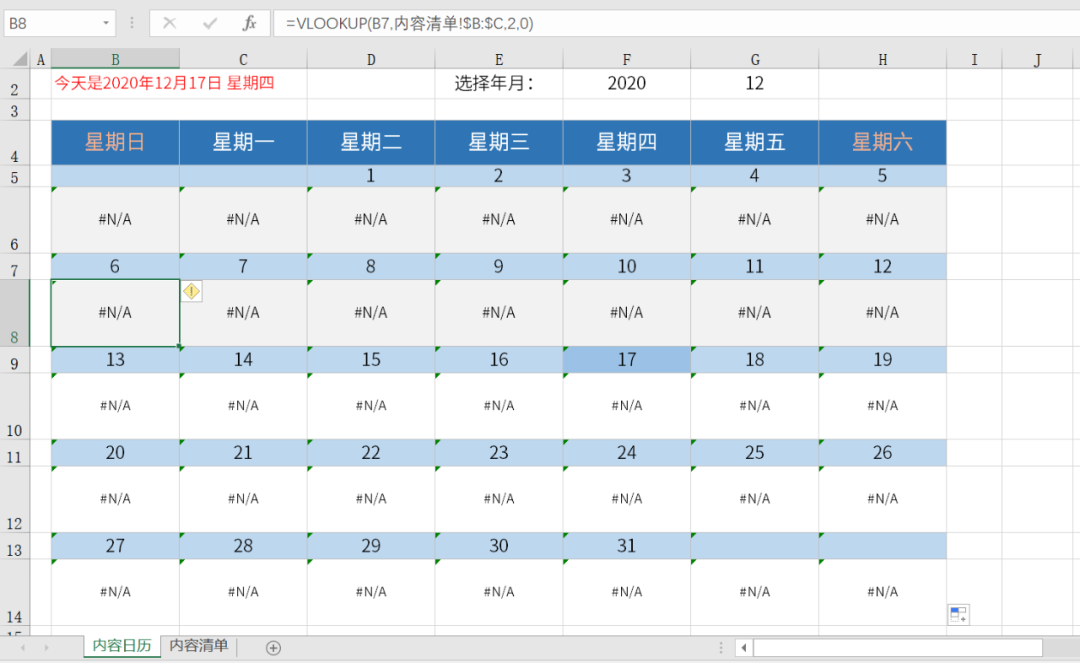This screenshot has width=1080, height=663.
Task: Select row 4 header
Action: click(14, 143)
